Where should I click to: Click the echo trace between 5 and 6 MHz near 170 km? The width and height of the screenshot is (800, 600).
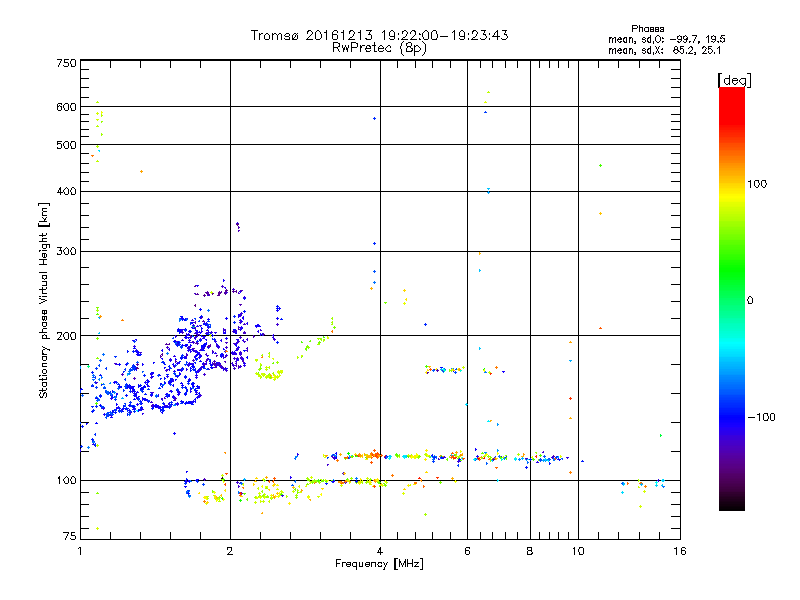point(444,369)
